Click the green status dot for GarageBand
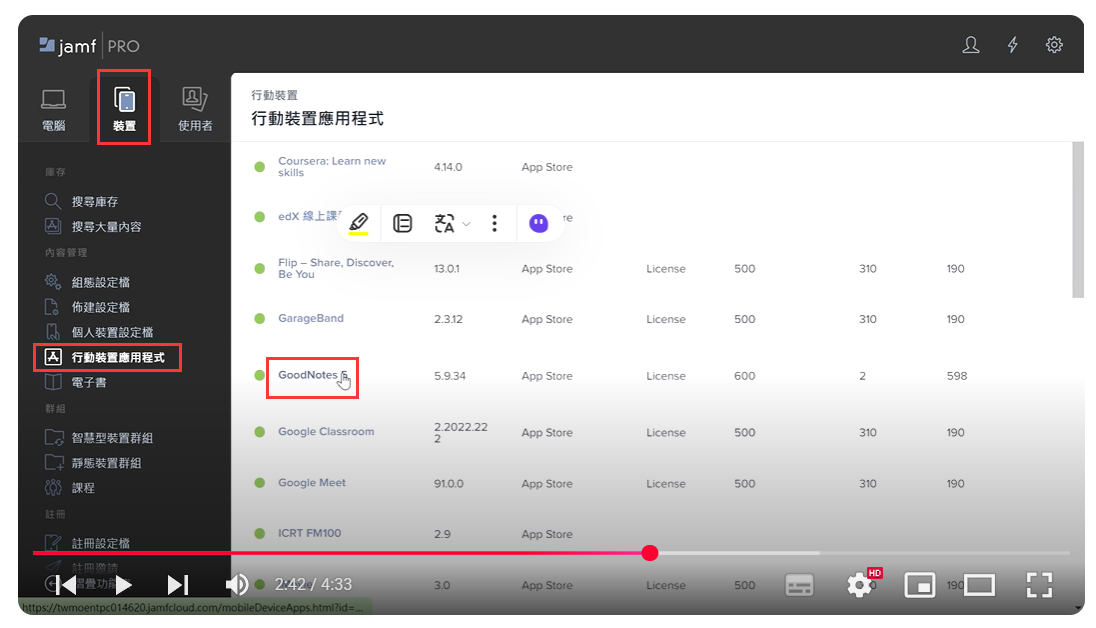The width and height of the screenshot is (1096, 628). pyautogui.click(x=259, y=318)
